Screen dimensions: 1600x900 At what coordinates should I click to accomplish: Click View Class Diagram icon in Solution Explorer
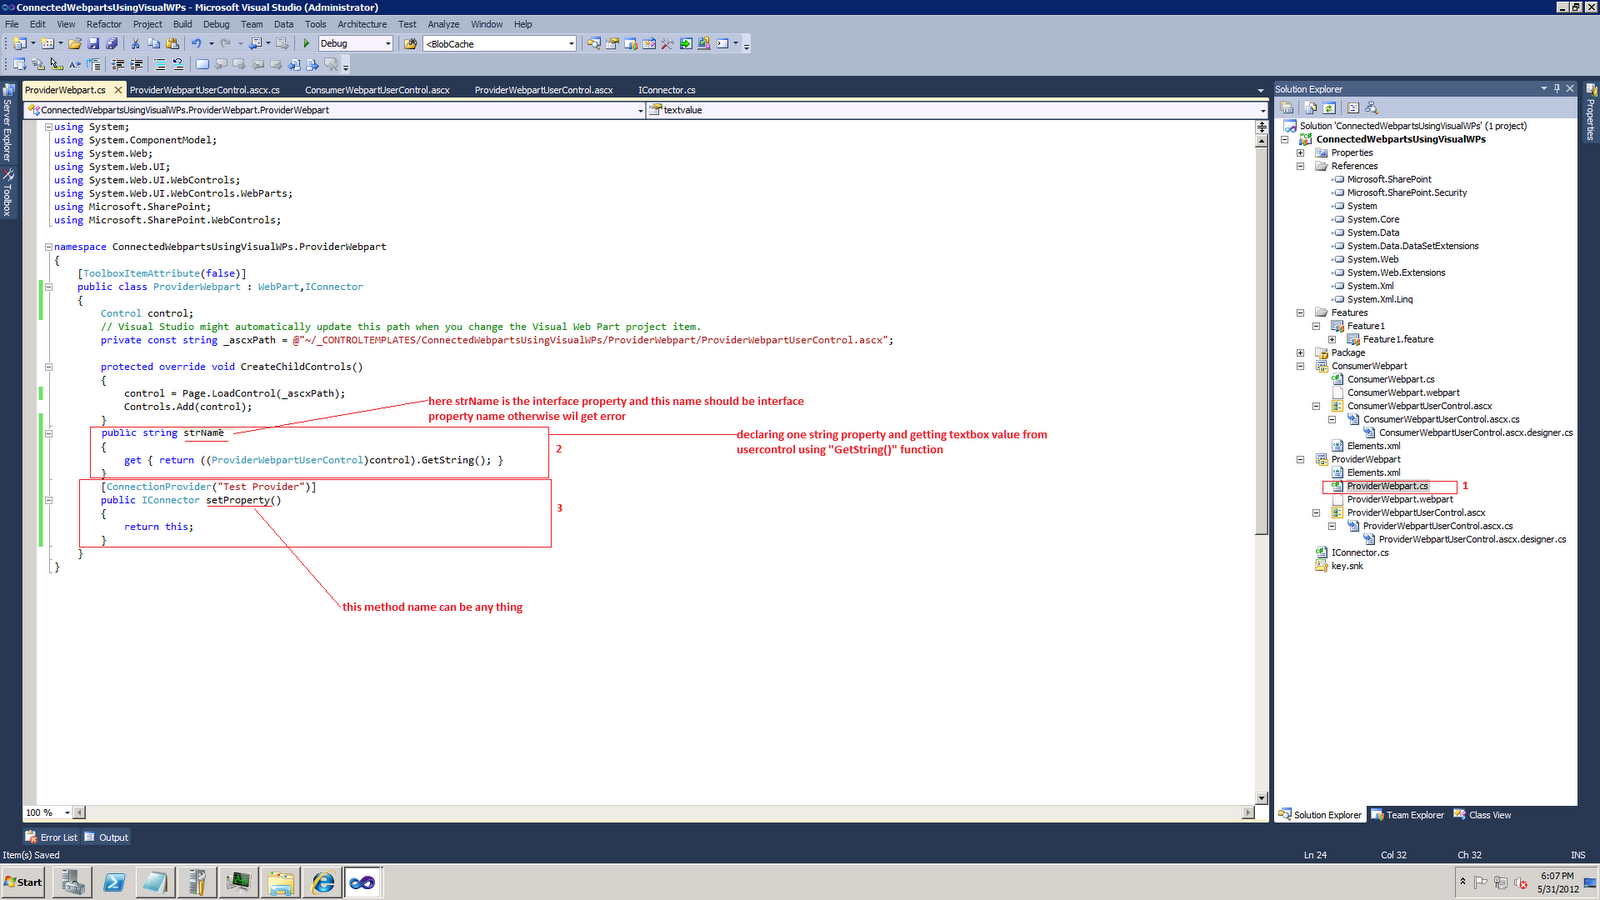coord(1371,108)
